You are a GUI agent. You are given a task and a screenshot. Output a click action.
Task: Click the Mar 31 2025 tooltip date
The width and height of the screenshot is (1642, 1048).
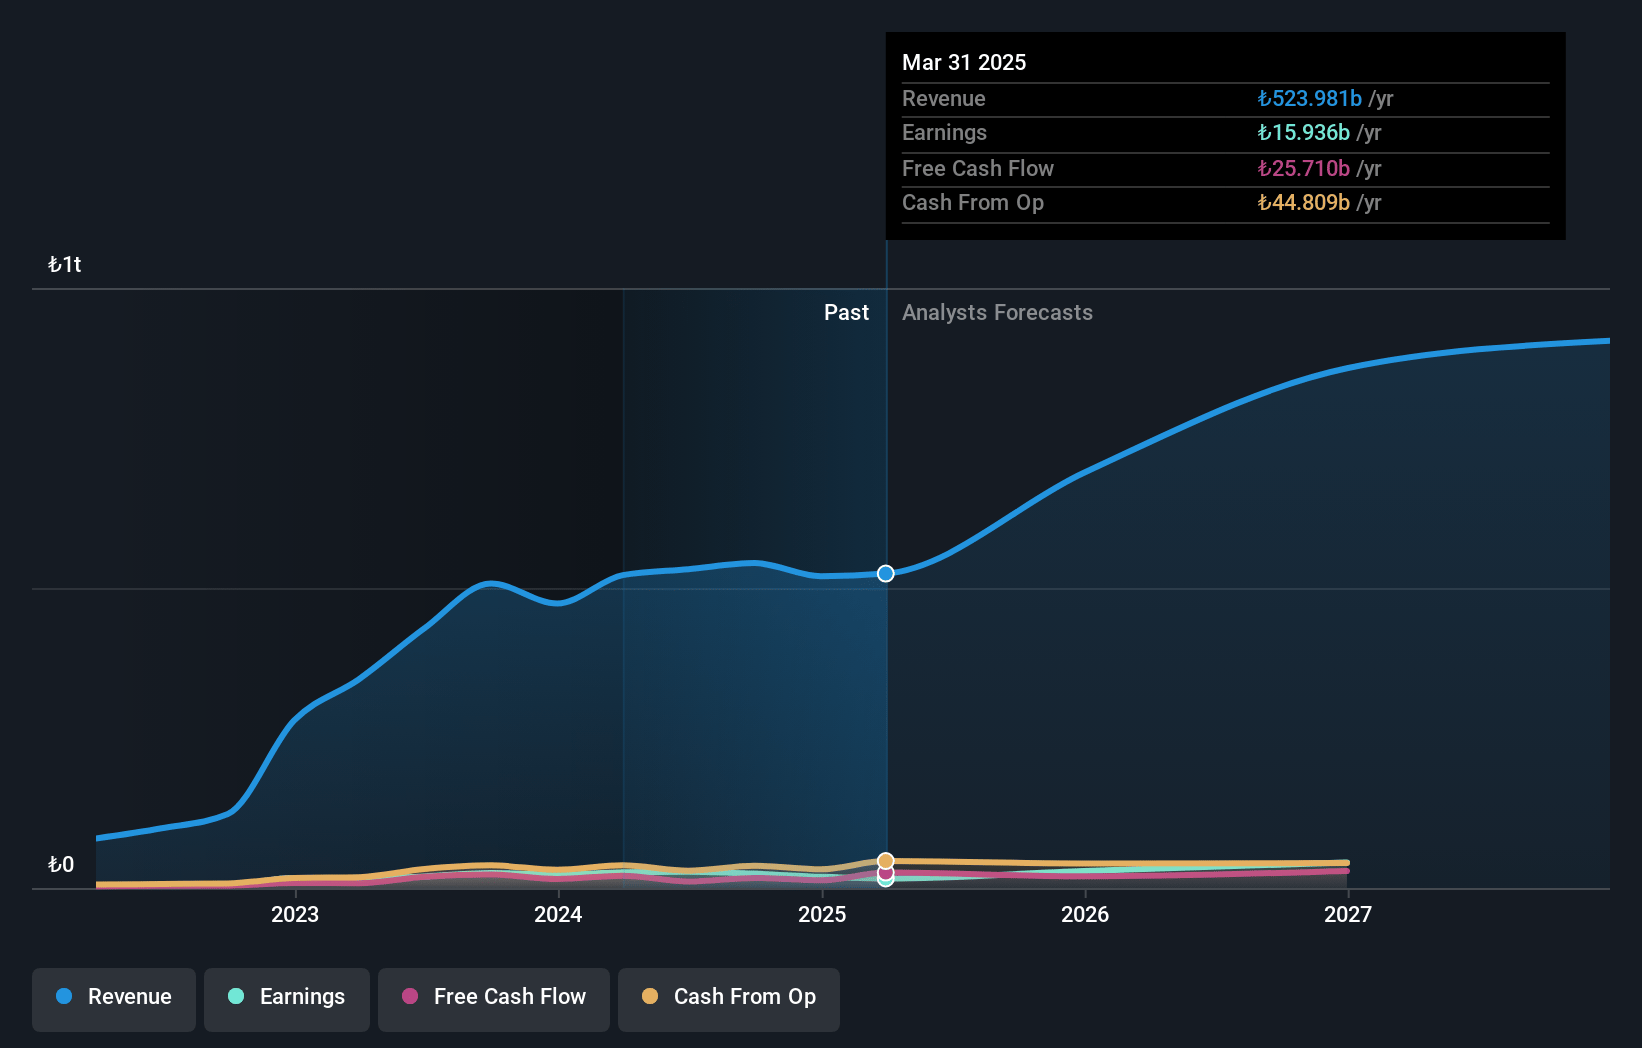(964, 62)
